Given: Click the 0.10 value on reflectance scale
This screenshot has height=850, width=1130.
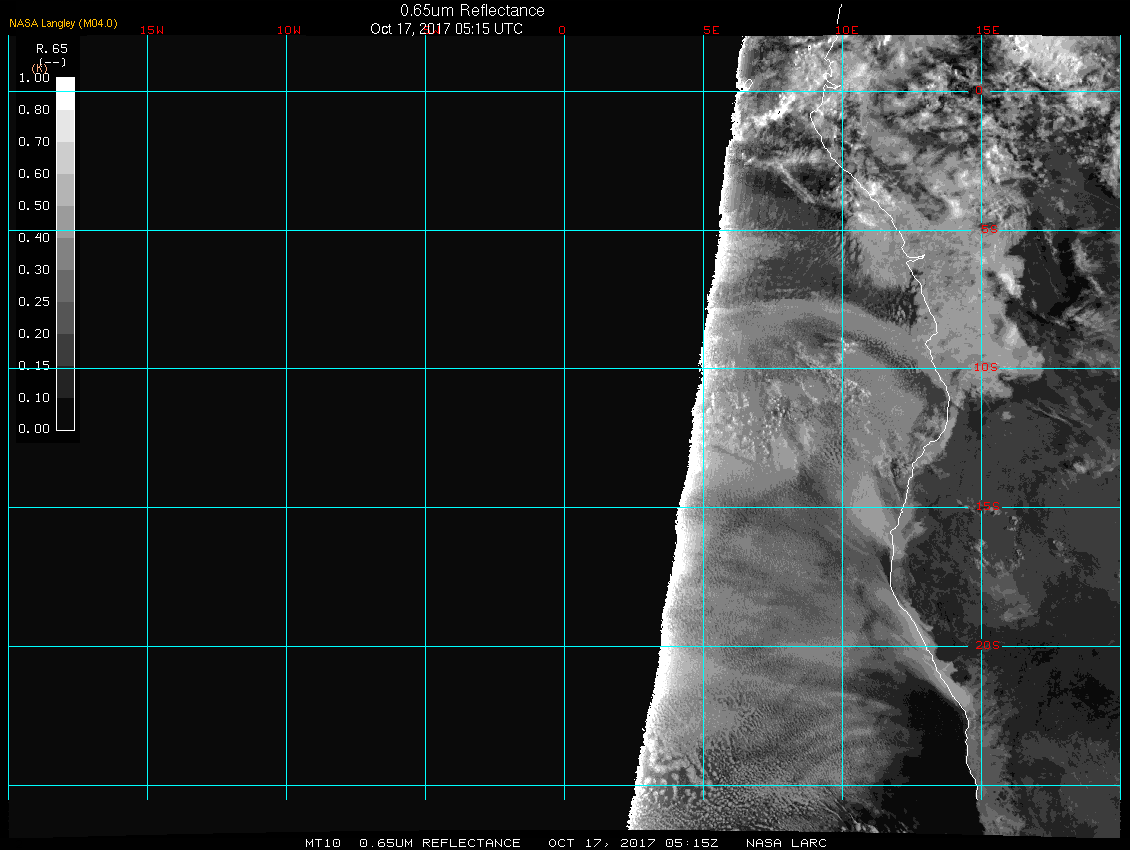Looking at the screenshot, I should coord(34,397).
